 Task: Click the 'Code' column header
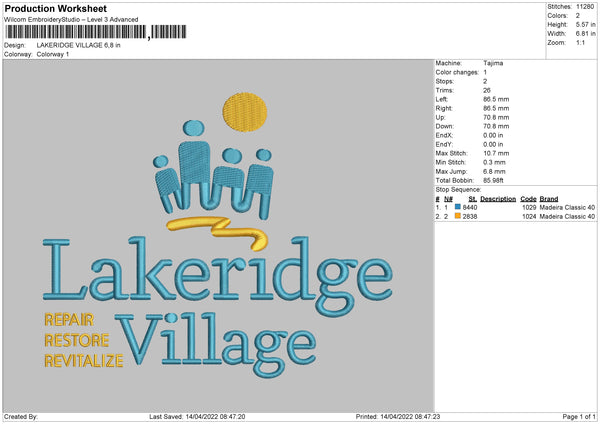[528, 199]
